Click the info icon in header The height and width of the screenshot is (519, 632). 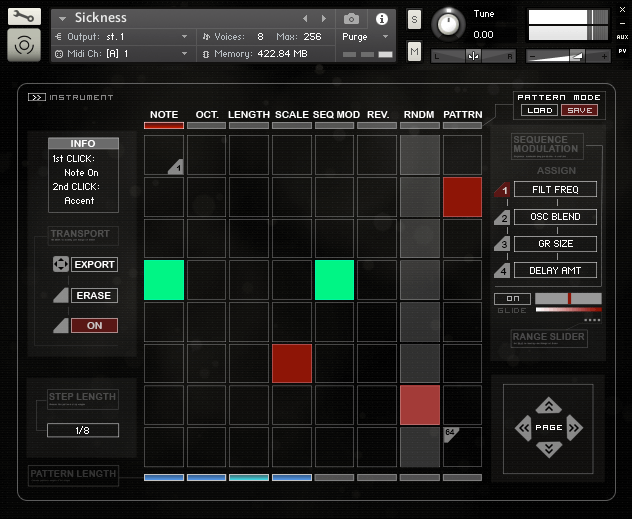[x=381, y=18]
